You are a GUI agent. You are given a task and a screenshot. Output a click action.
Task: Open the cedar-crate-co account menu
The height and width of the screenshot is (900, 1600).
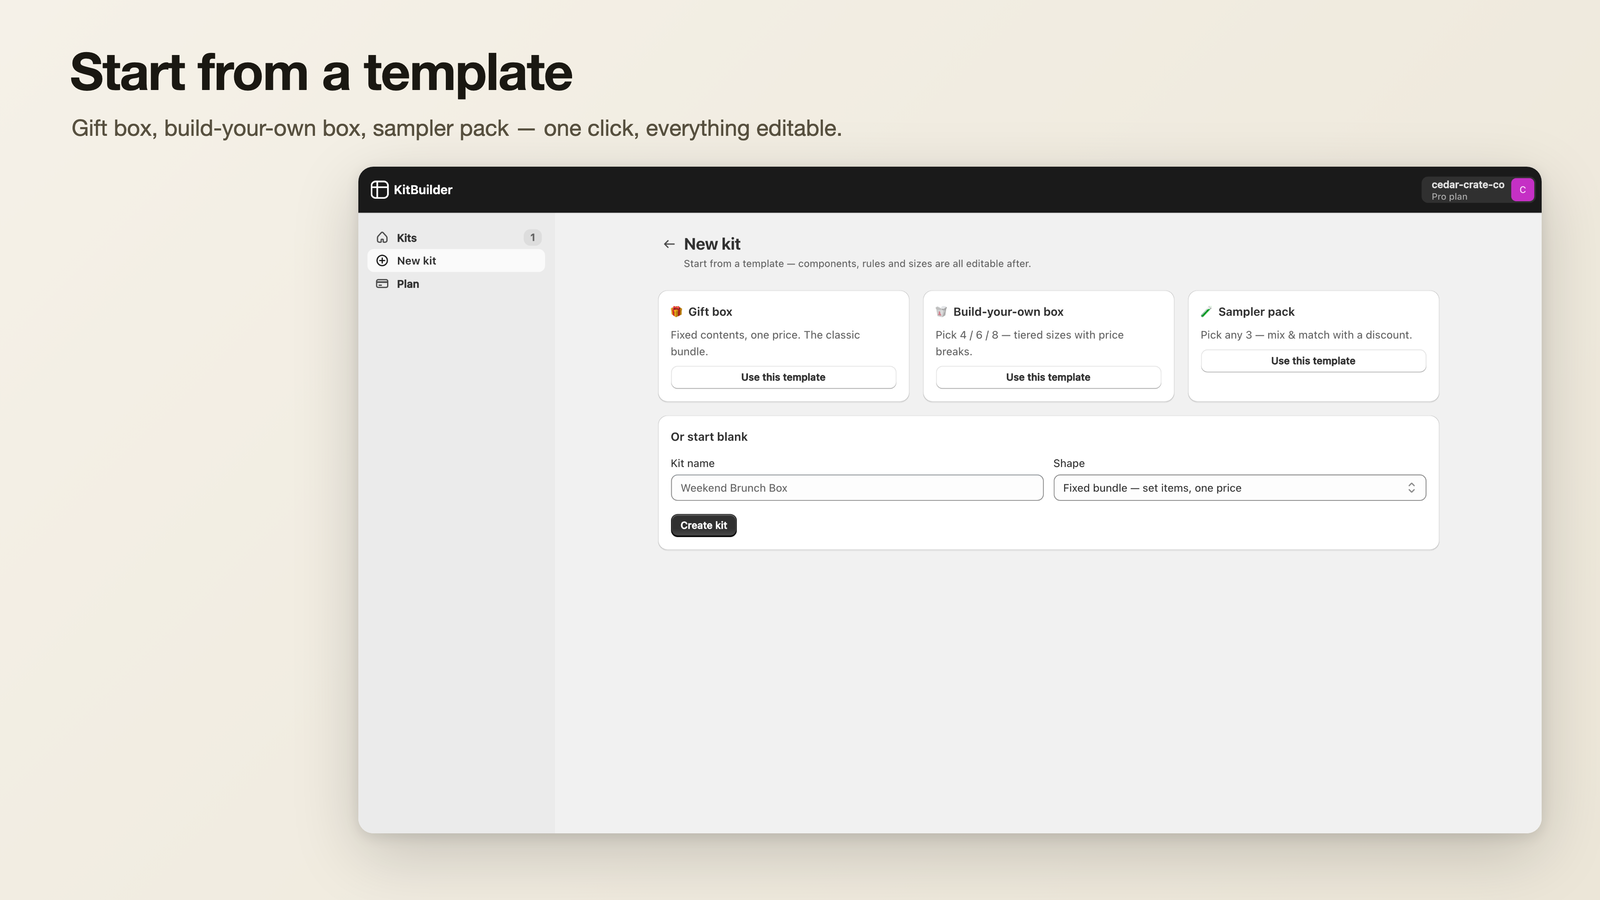pos(1478,190)
